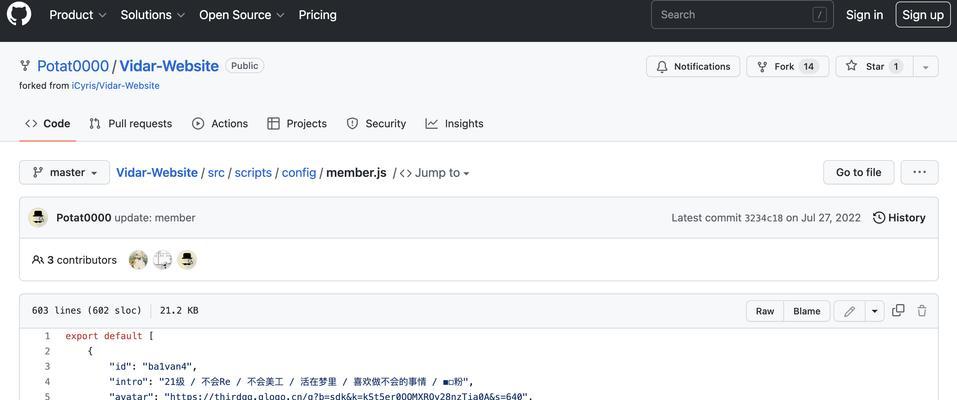Switch to the Actions tab

(x=220, y=123)
